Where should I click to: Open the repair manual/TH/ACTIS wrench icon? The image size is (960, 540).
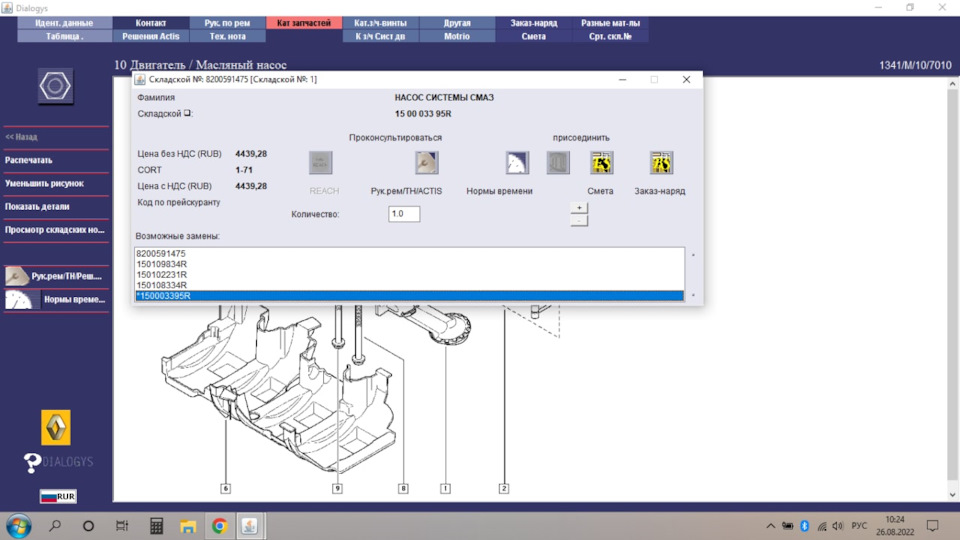427,163
